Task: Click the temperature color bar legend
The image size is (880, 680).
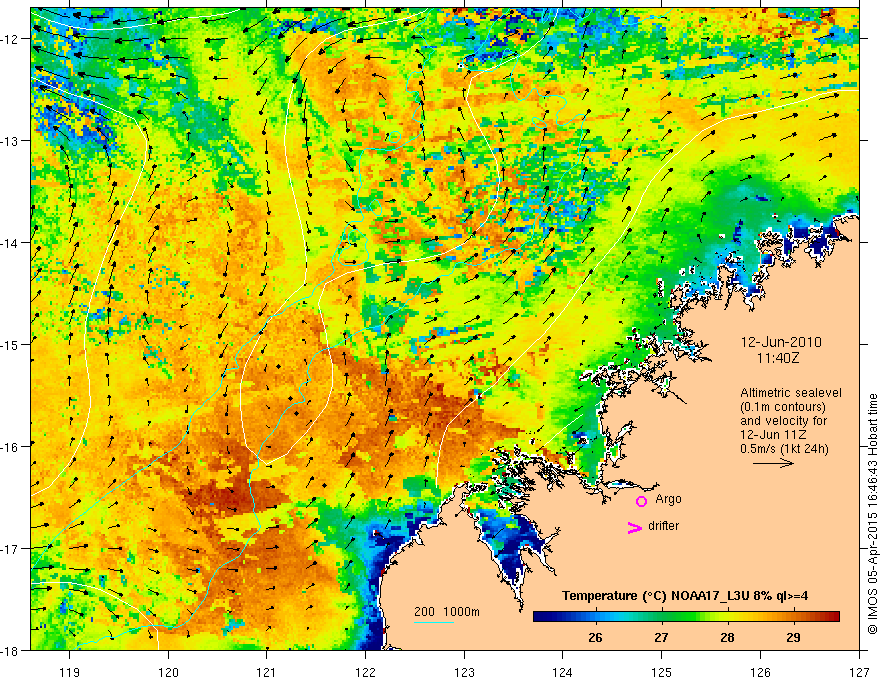Action: (686, 617)
